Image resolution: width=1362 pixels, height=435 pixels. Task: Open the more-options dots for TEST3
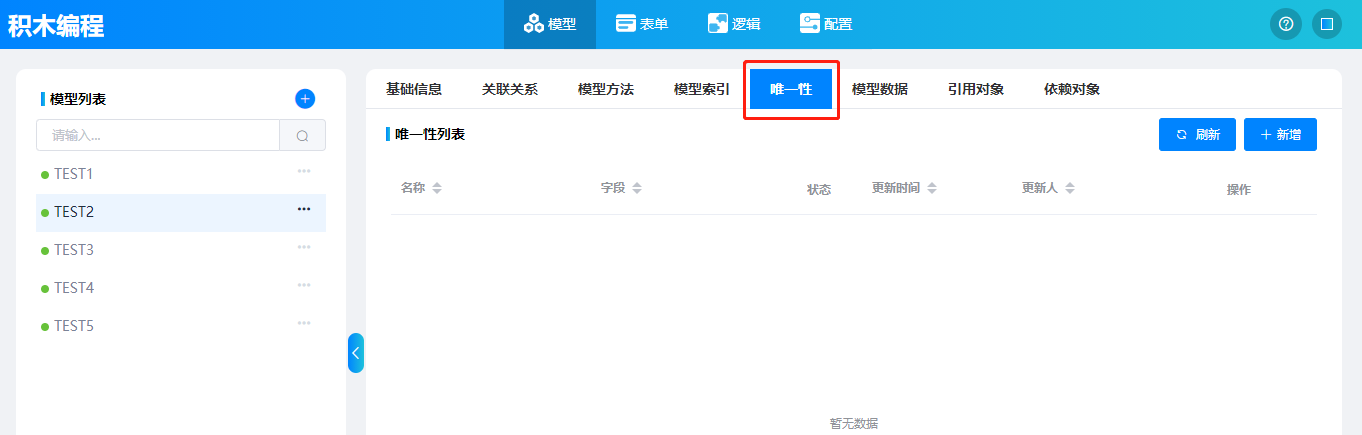click(304, 247)
